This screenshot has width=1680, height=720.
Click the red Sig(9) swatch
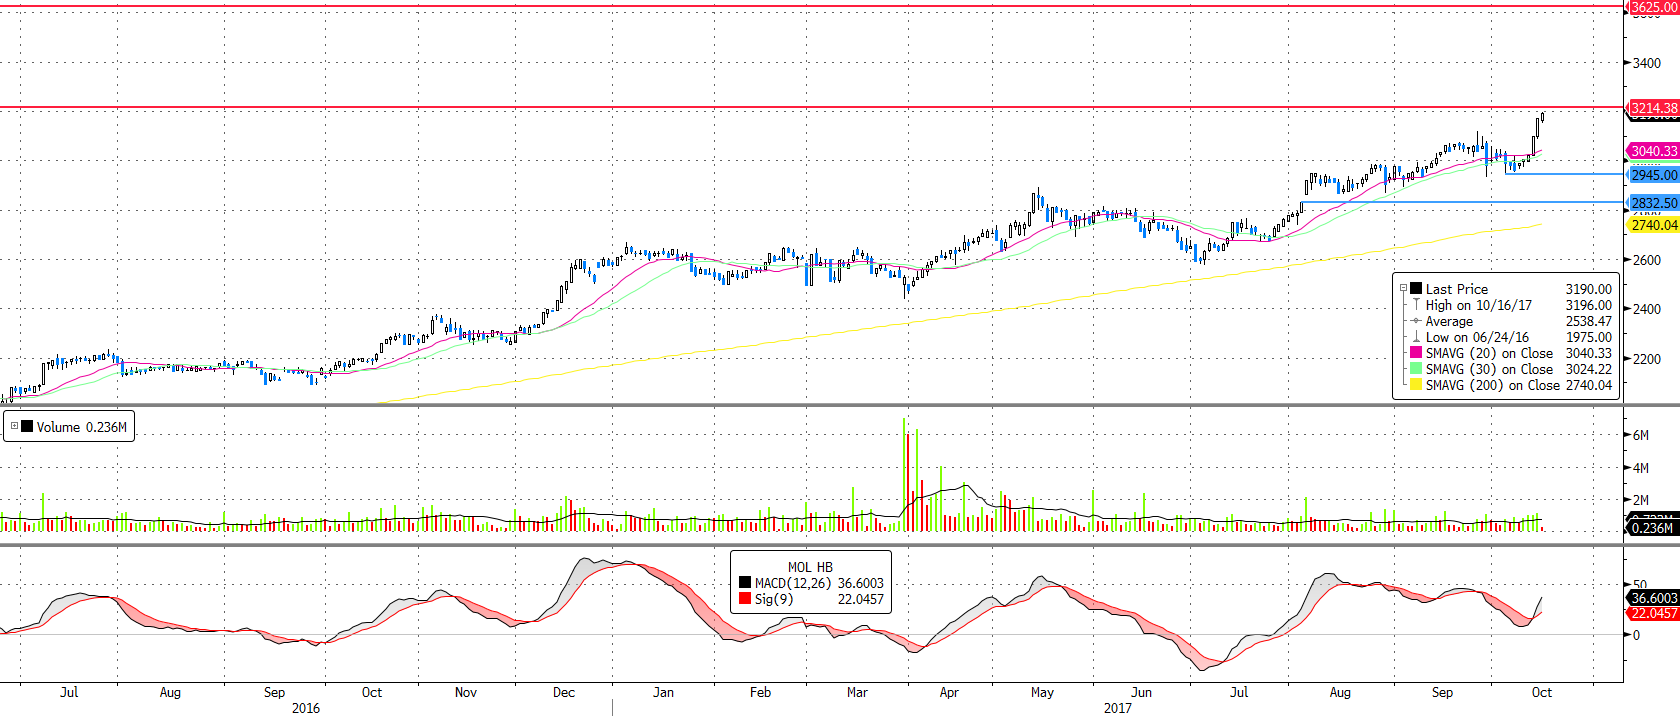[745, 599]
